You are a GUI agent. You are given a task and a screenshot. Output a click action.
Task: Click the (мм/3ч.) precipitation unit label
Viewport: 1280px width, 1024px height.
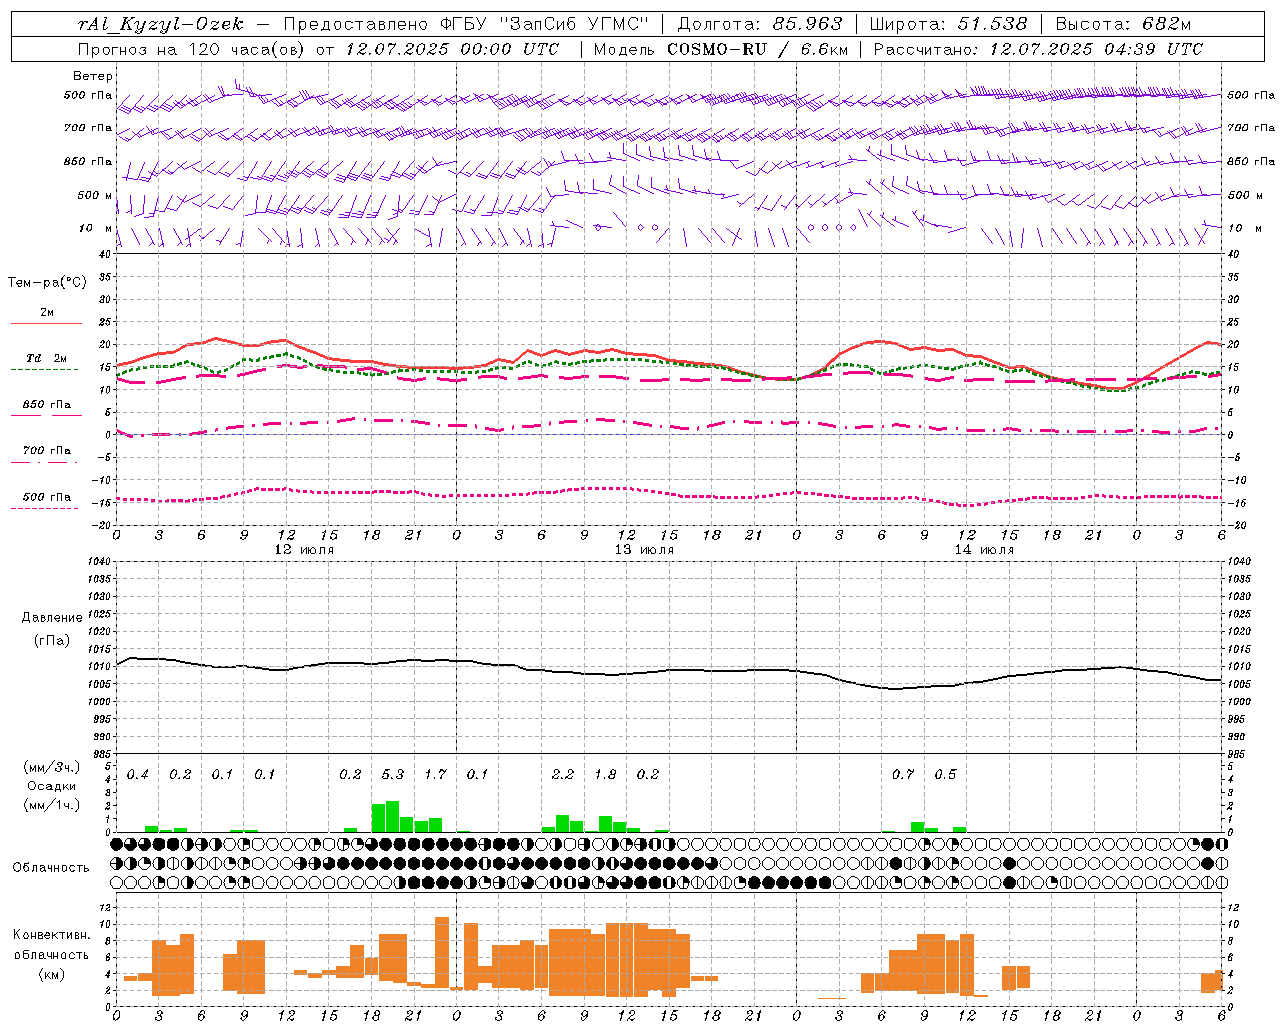[x=51, y=767]
